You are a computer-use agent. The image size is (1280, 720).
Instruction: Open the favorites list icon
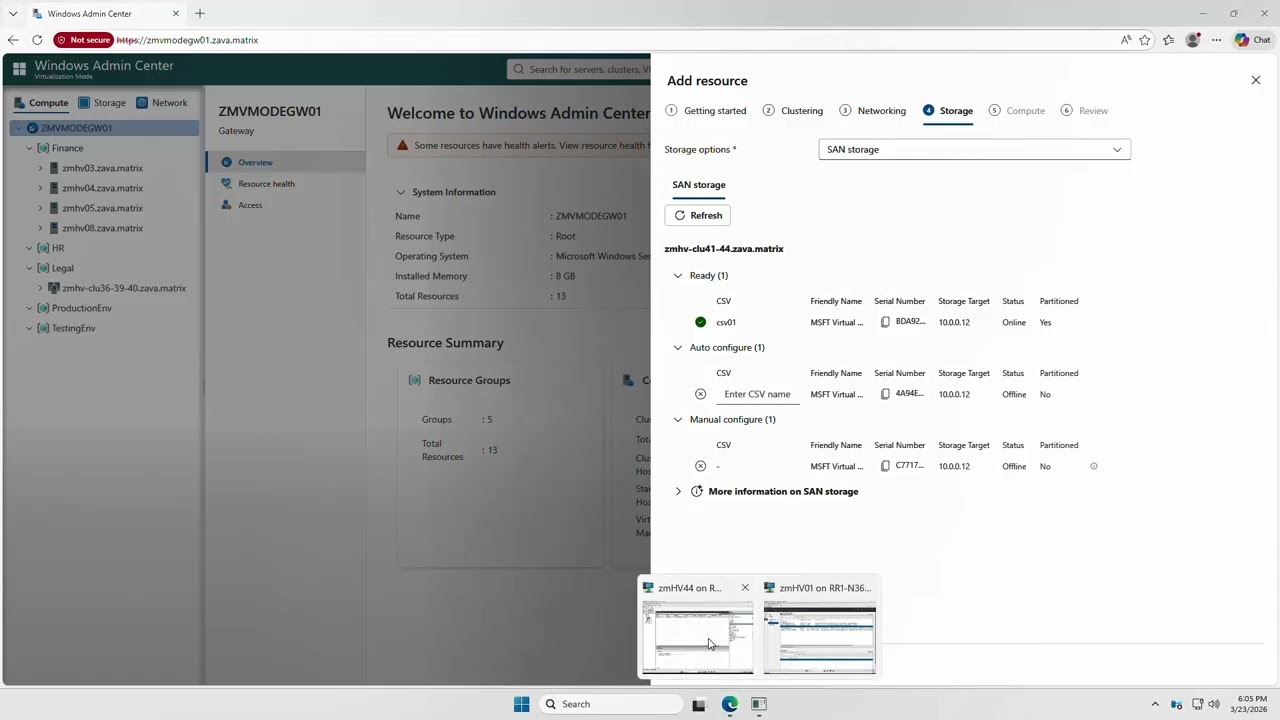[1168, 40]
